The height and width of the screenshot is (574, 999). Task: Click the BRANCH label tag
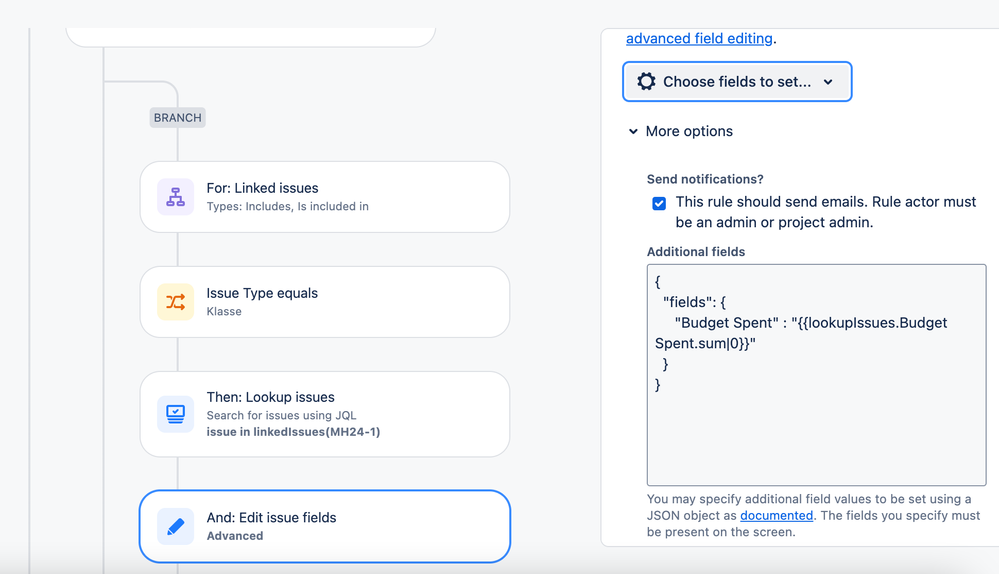point(177,118)
